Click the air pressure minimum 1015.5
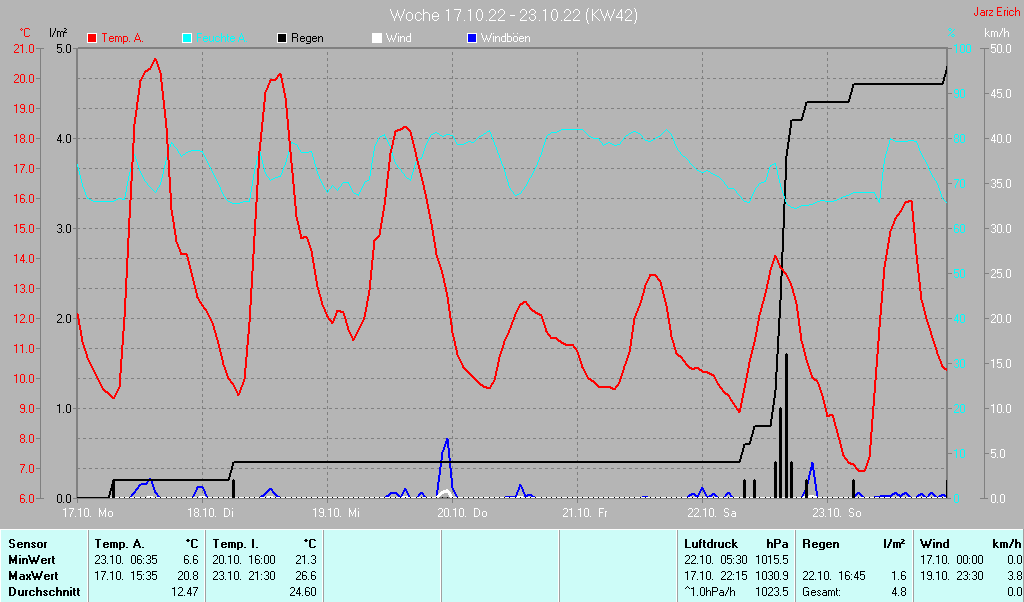 tap(772, 560)
